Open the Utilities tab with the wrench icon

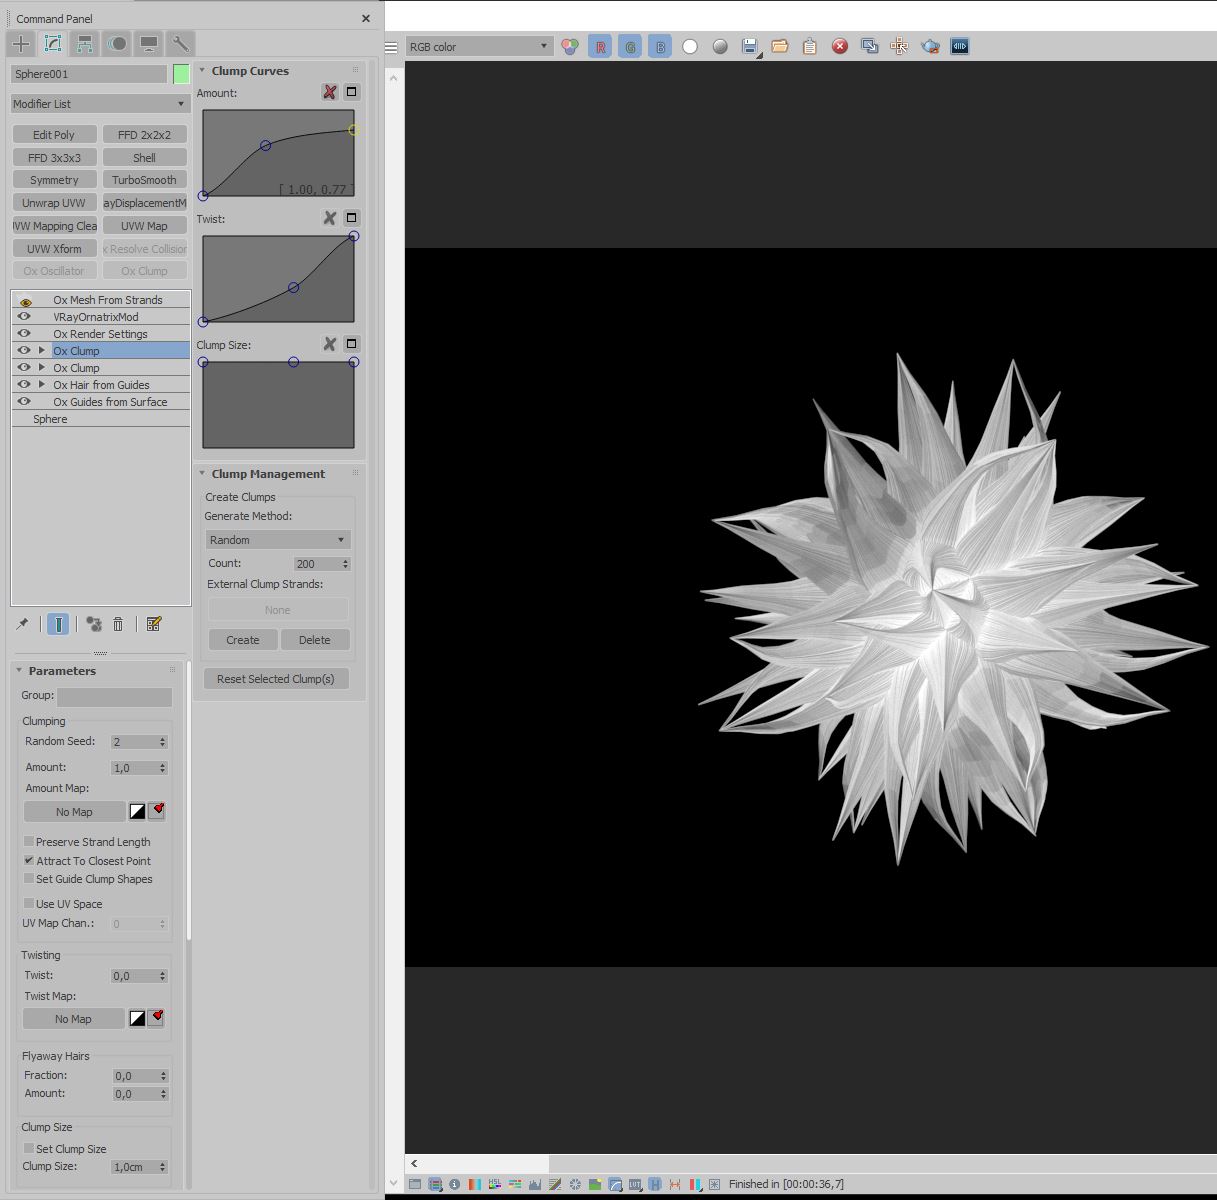click(x=181, y=44)
